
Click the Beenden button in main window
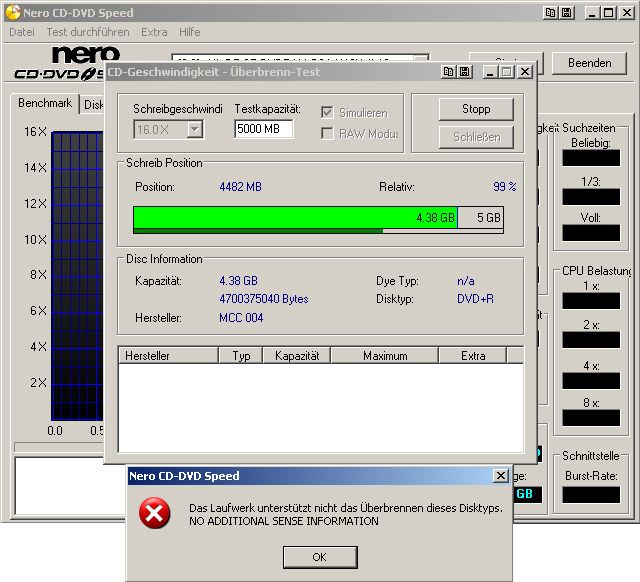tap(589, 63)
